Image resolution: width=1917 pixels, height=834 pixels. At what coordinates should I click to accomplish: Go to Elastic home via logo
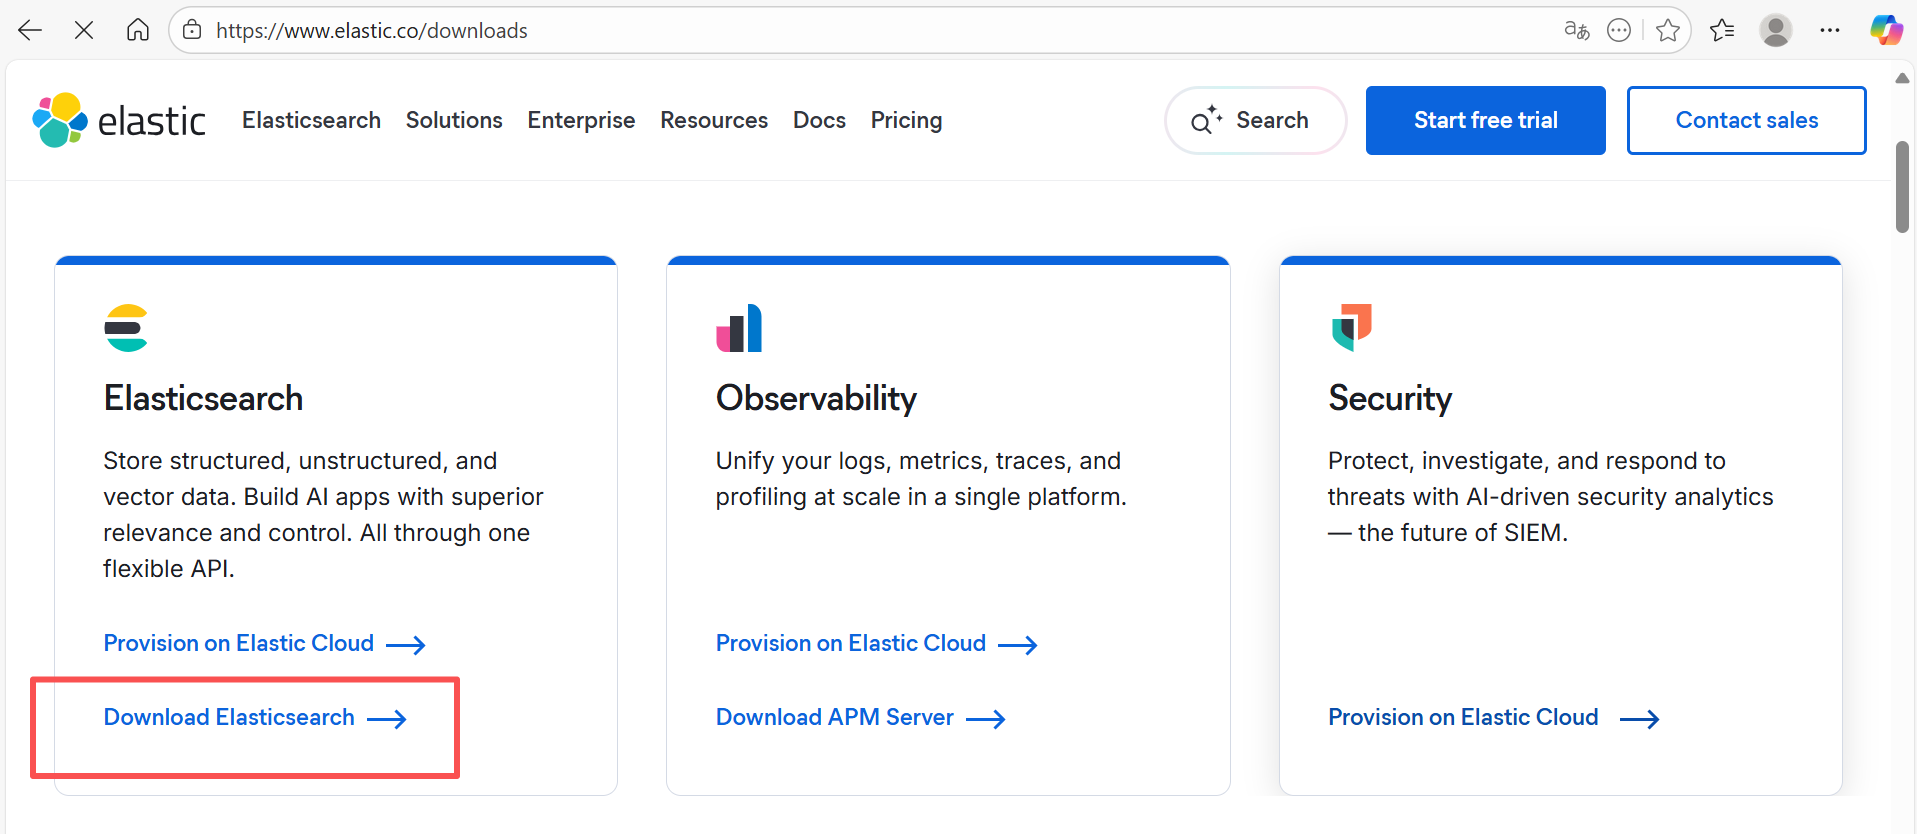pos(119,120)
